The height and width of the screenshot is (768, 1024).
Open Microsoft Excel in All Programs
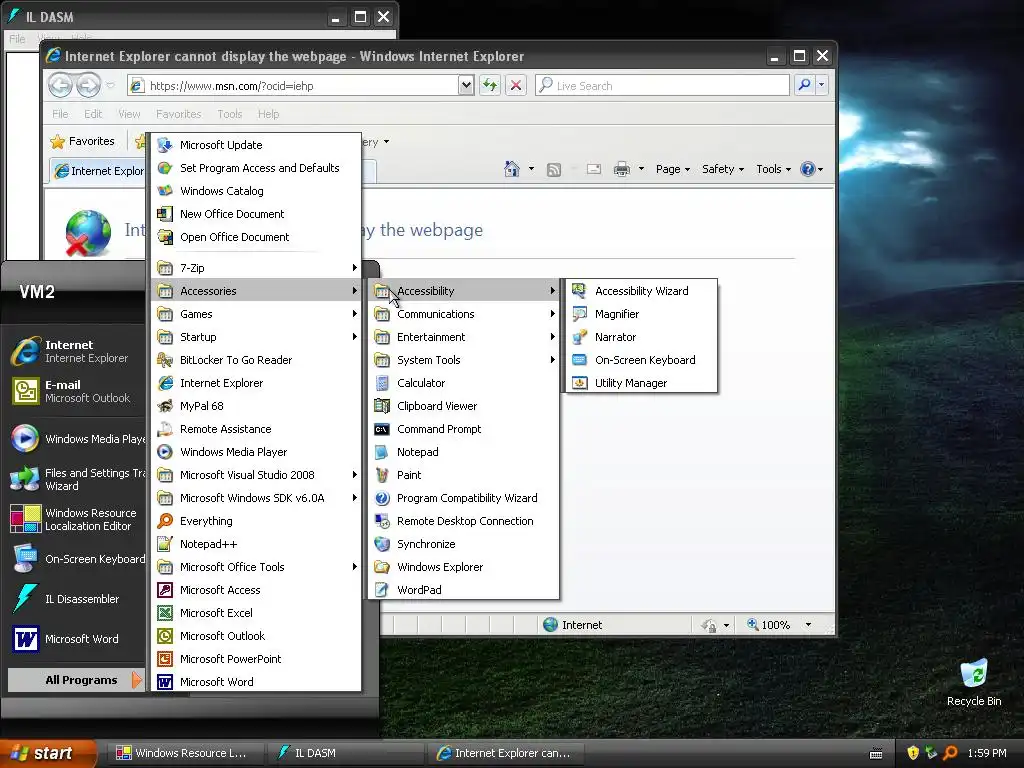pos(256,613)
